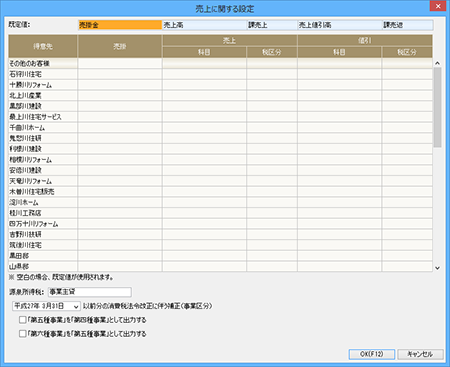Select the default 売上値引高 field
This screenshot has width=450, height=367.
point(340,25)
